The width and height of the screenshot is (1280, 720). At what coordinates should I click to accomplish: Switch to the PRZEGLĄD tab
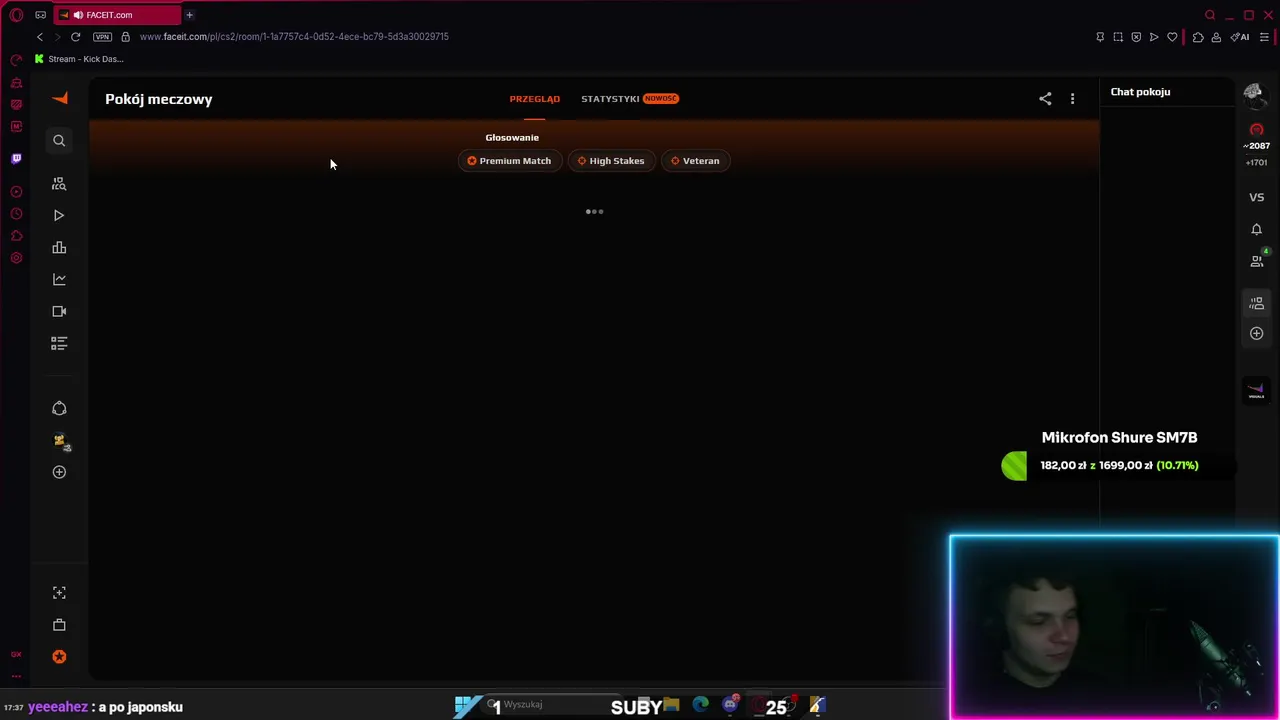coord(535,99)
